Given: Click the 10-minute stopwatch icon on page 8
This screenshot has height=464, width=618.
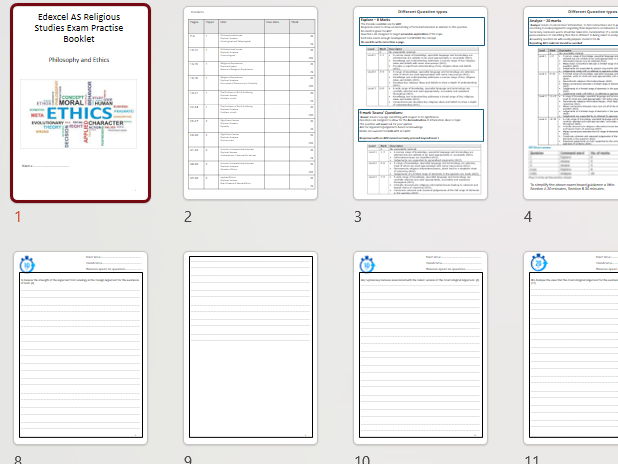Looking at the screenshot, I should [27, 264].
